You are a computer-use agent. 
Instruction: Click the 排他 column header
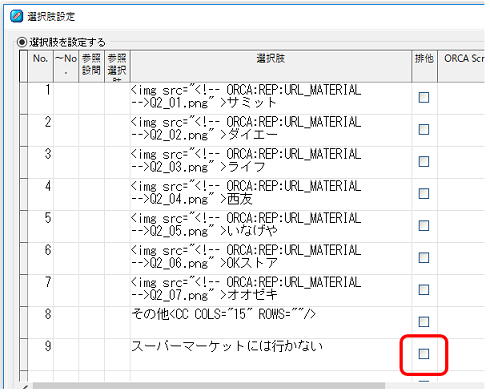coord(424,66)
